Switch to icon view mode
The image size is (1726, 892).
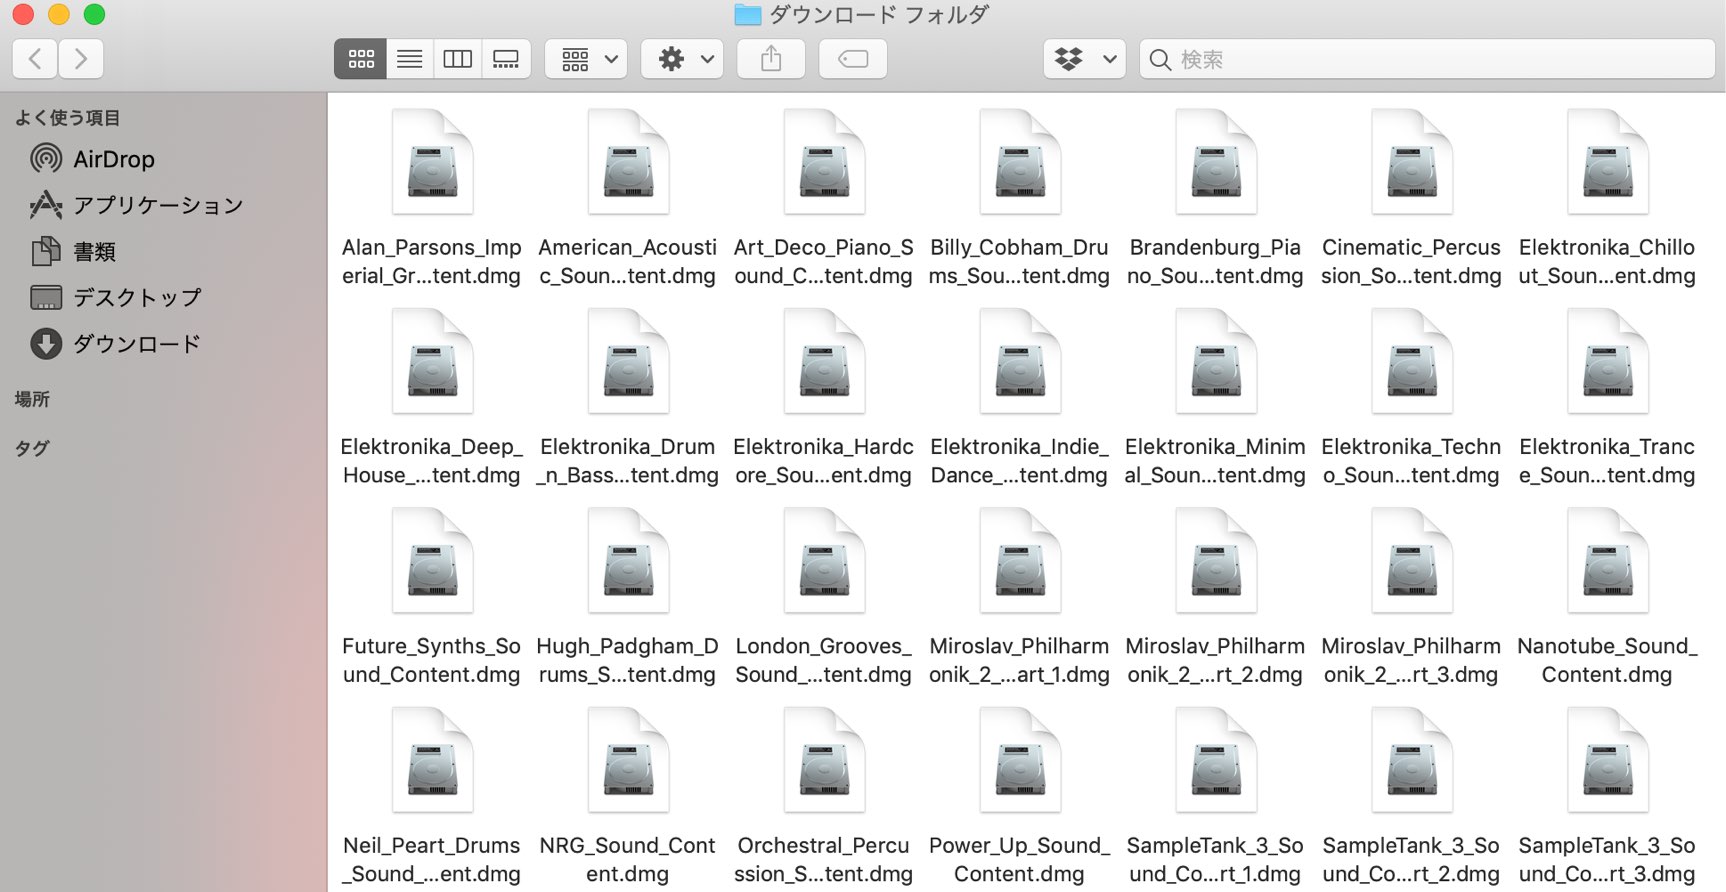(x=361, y=59)
